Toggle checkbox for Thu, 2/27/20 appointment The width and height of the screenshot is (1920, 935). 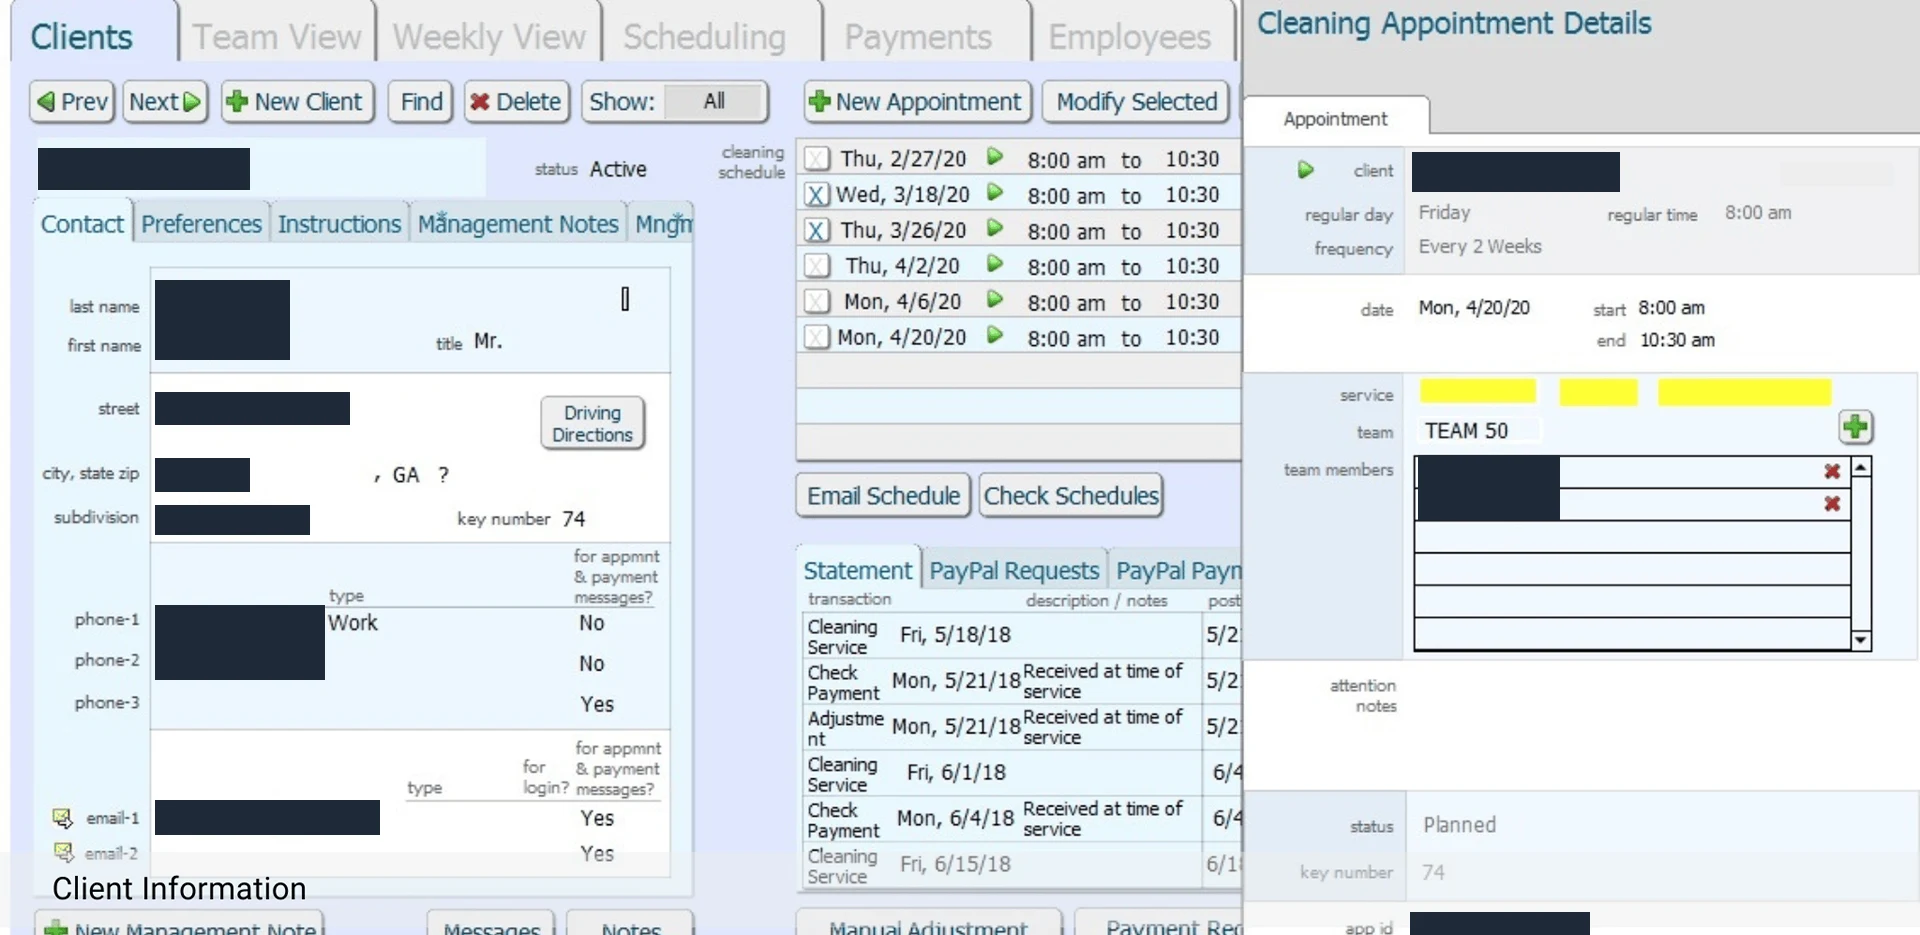pos(817,159)
